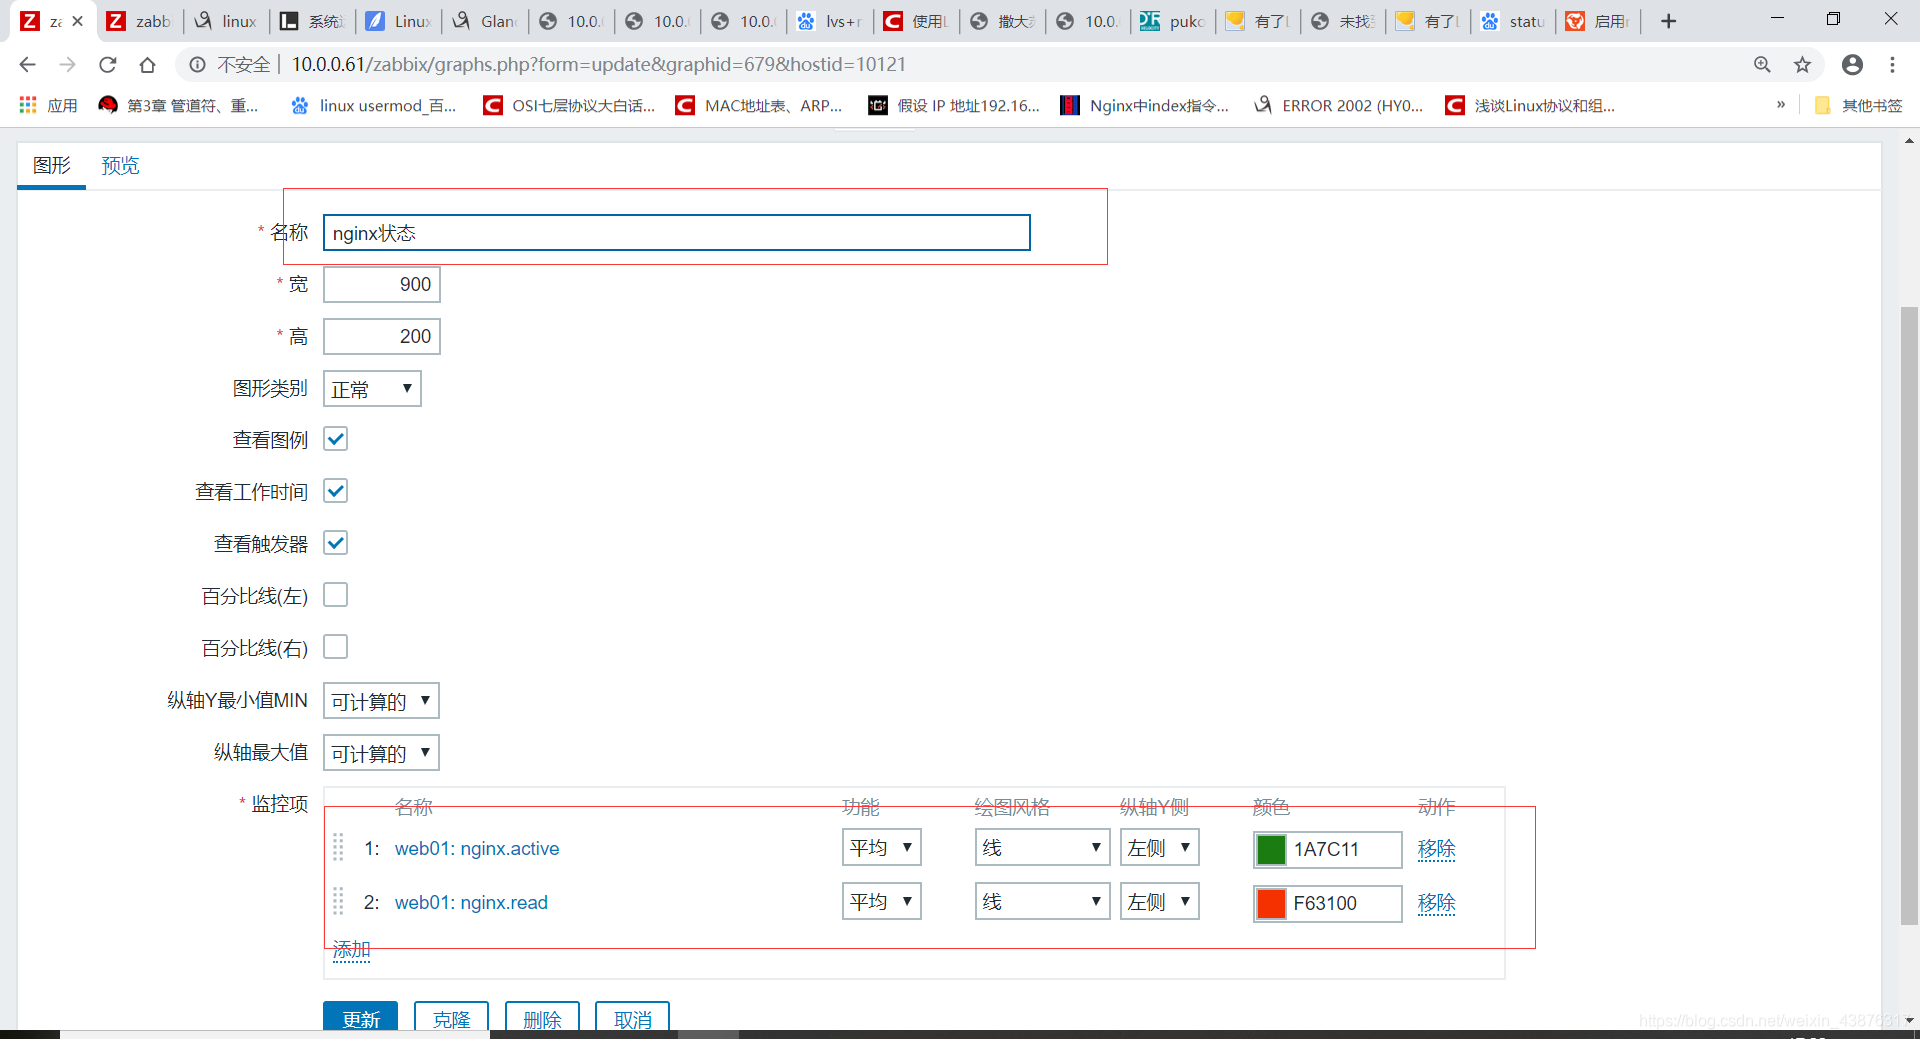The image size is (1920, 1039).
Task: Open the Chrome profile avatar icon
Action: pyautogui.click(x=1852, y=64)
